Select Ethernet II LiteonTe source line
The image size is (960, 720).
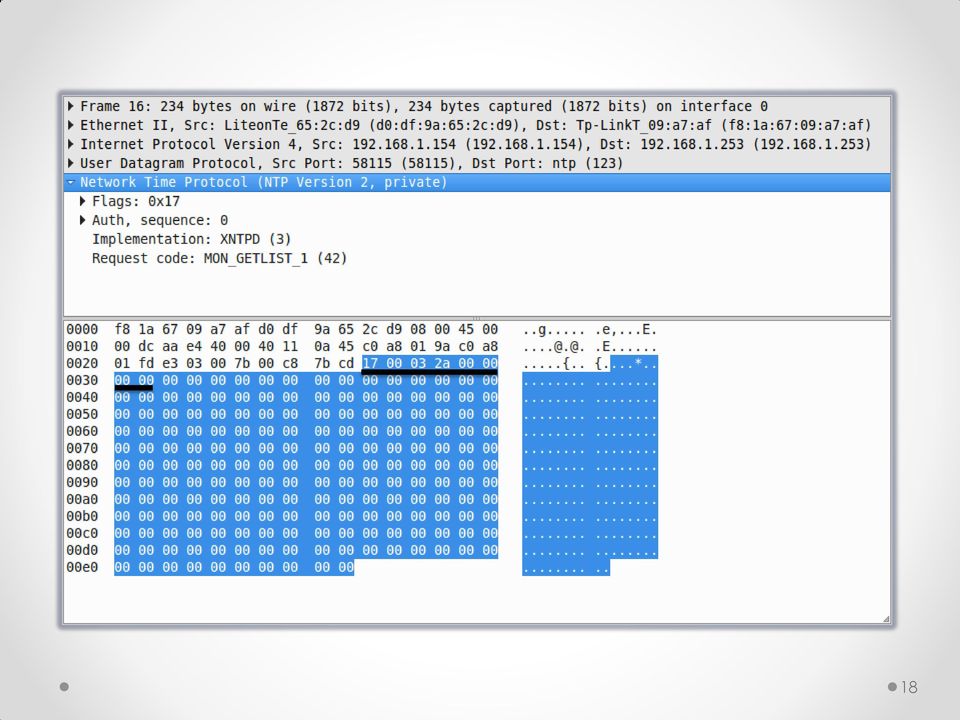[x=475, y=125]
